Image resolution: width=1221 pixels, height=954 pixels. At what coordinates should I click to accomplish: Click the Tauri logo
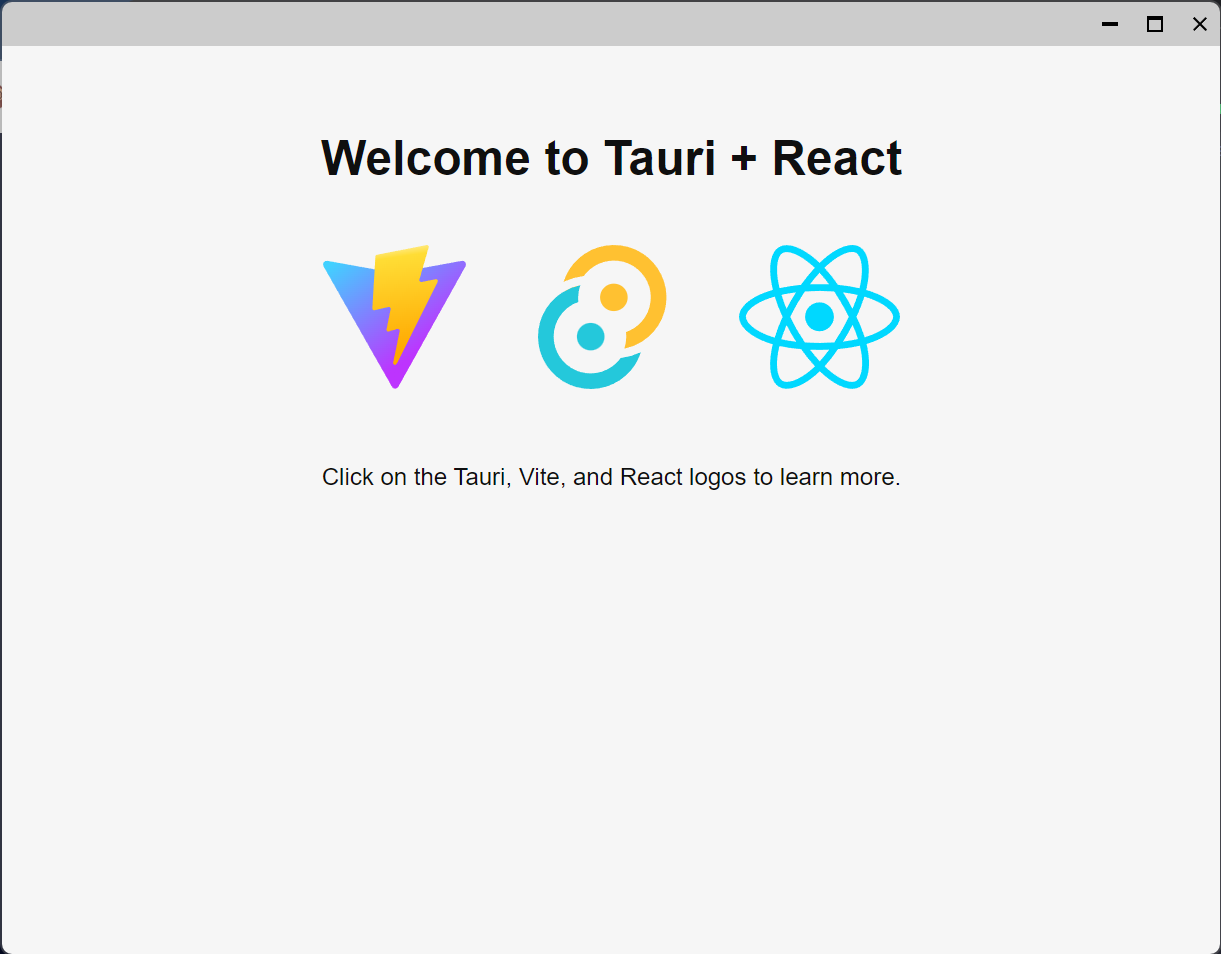pos(602,316)
